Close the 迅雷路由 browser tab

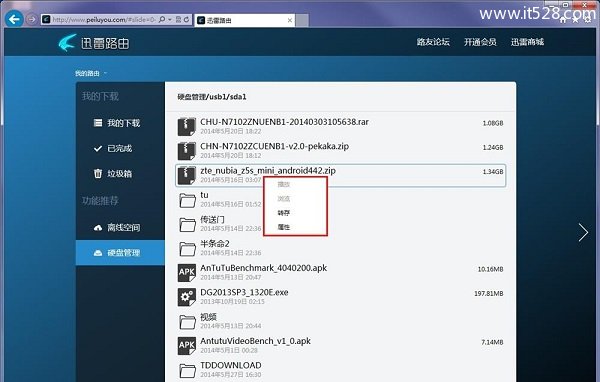290,20
